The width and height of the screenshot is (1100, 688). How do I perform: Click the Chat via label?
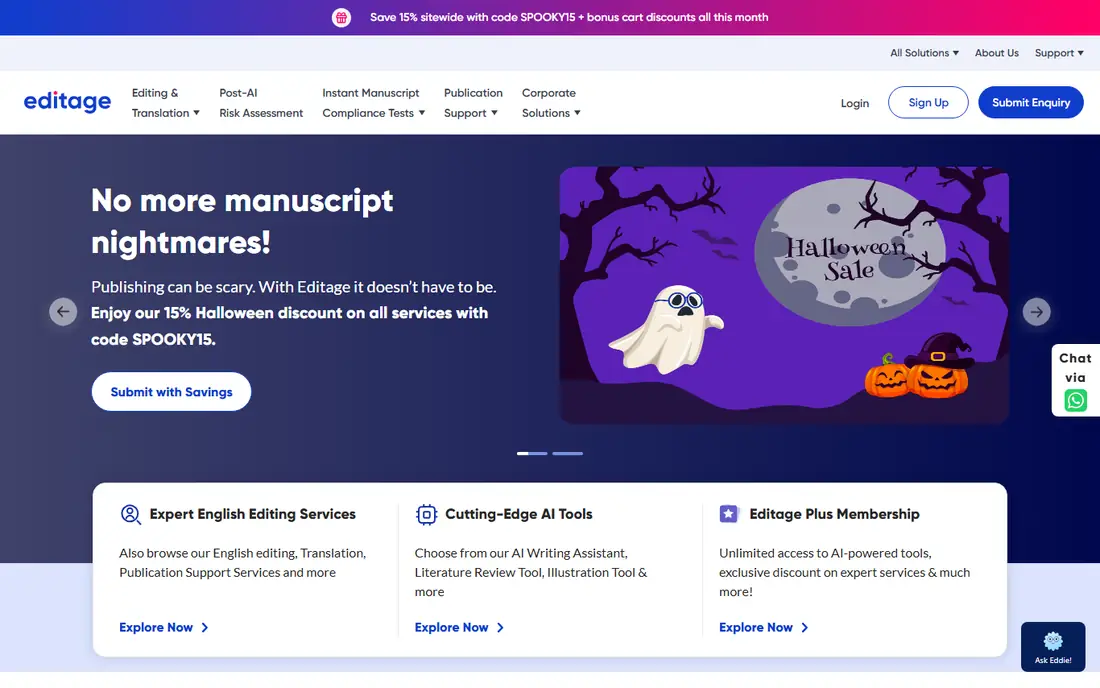tap(1075, 367)
